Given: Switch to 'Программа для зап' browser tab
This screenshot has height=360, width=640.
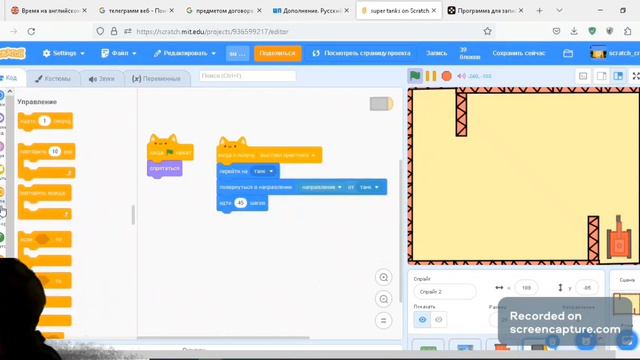Looking at the screenshot, I should (x=485, y=11).
